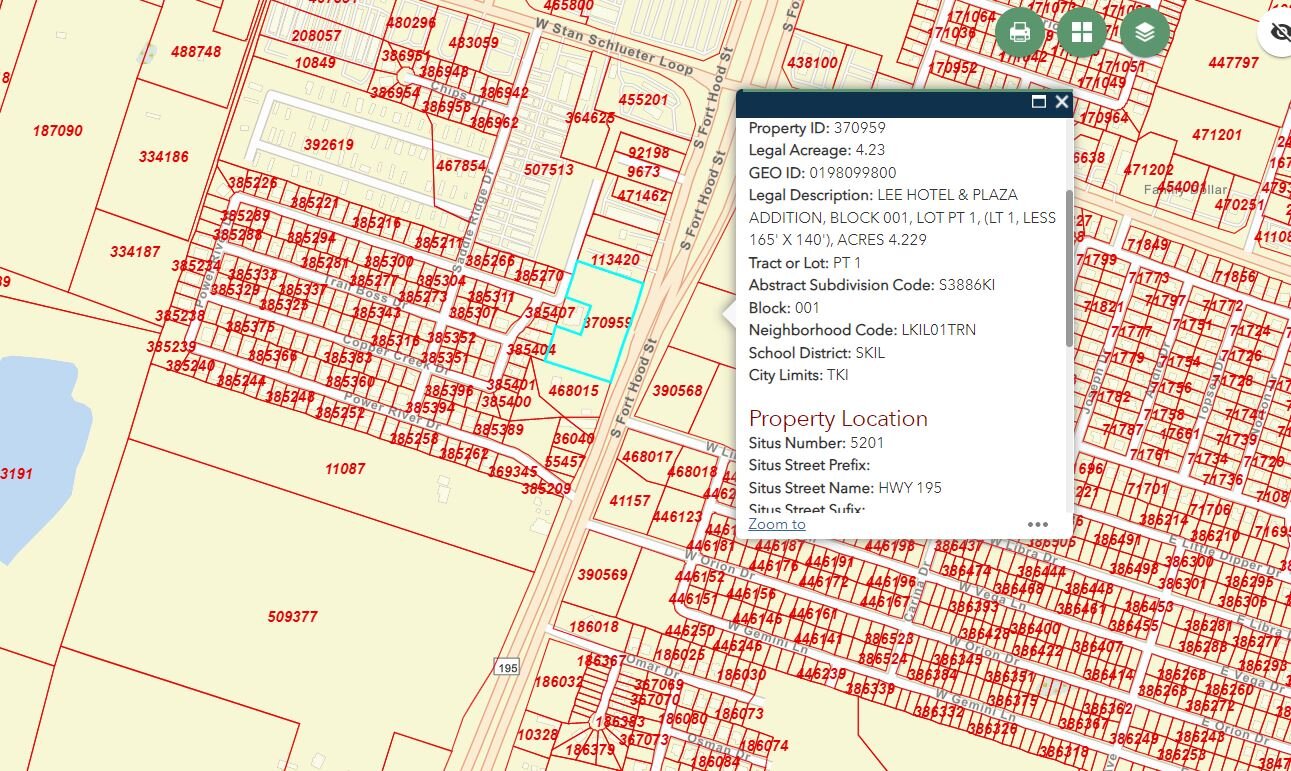Close the Property ID 370959 popup
1291x771 pixels.
tap(1061, 102)
